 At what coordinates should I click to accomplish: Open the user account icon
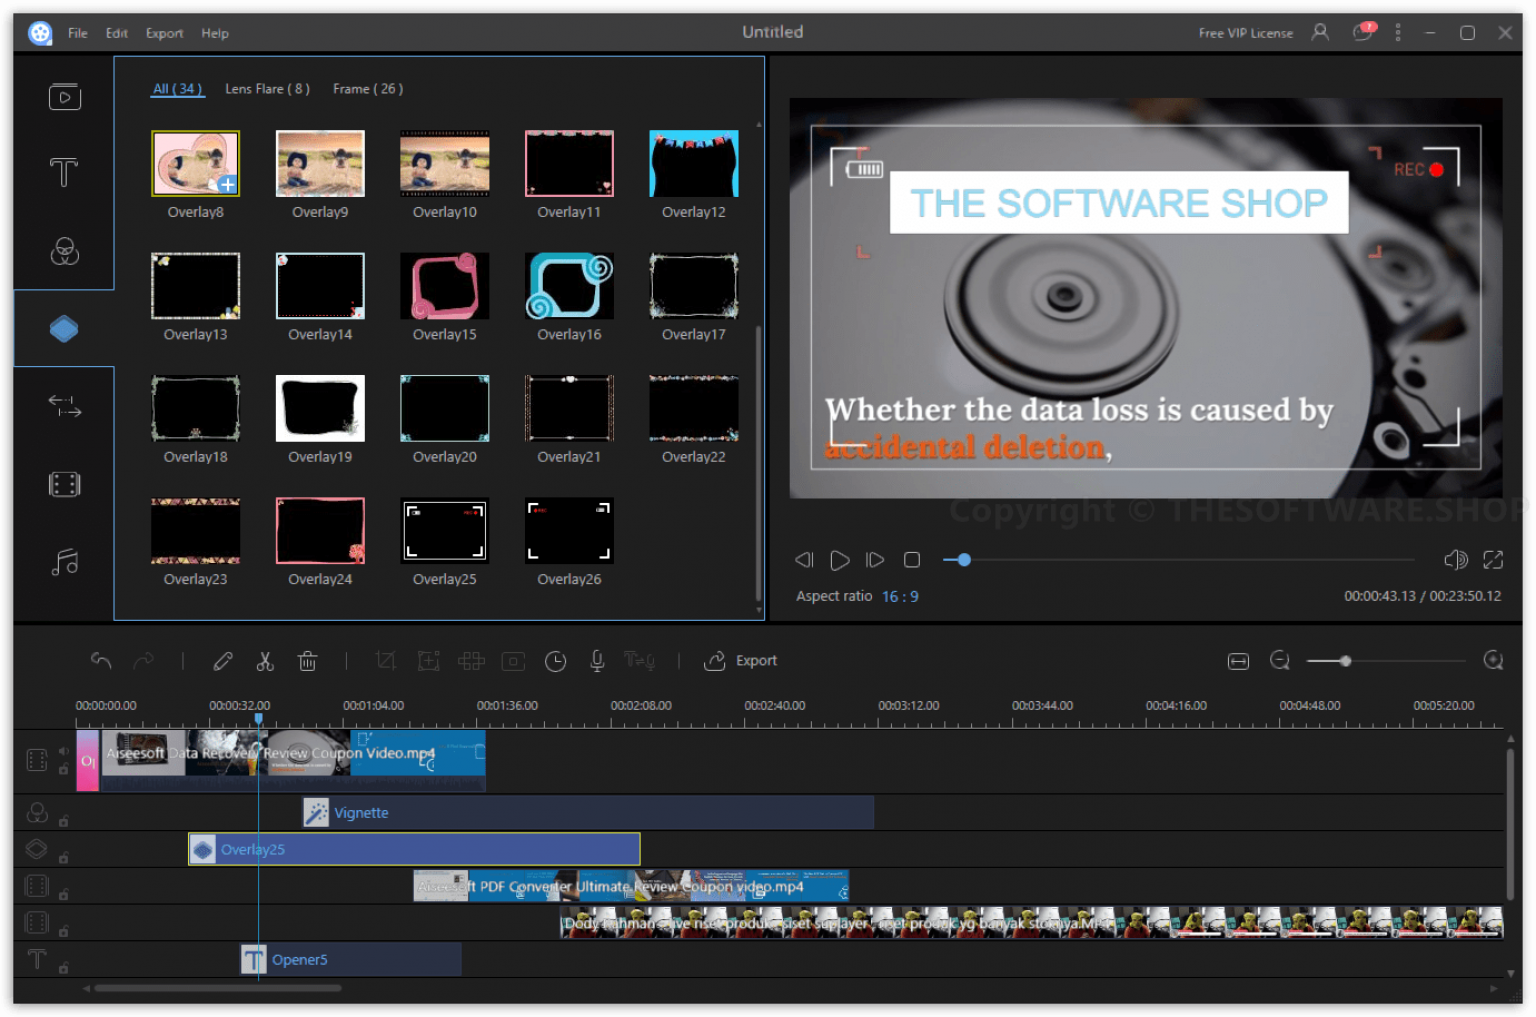click(x=1320, y=32)
